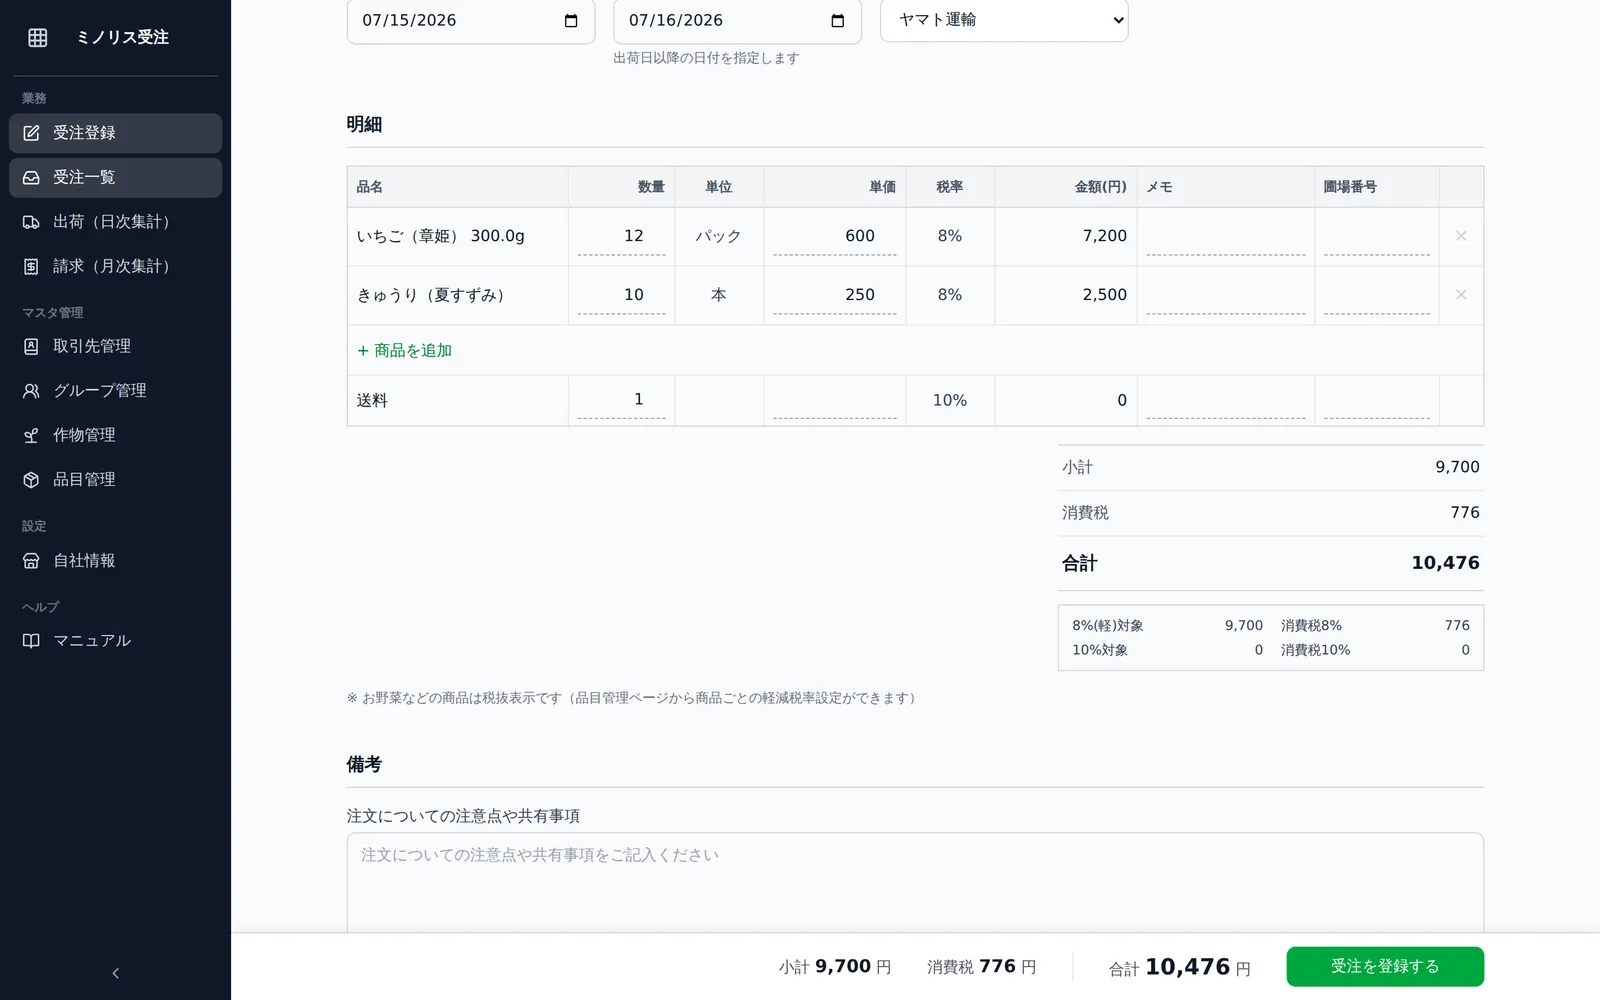
Task: Click the 出荷 truck icon
Action: 31,222
